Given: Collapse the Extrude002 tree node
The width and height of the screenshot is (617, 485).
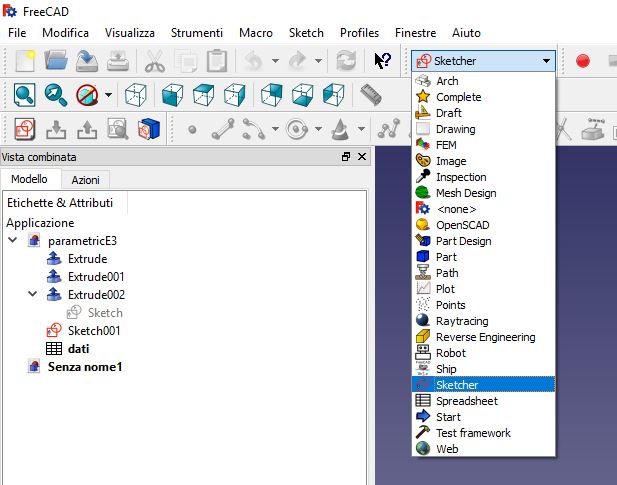Looking at the screenshot, I should tap(33, 294).
